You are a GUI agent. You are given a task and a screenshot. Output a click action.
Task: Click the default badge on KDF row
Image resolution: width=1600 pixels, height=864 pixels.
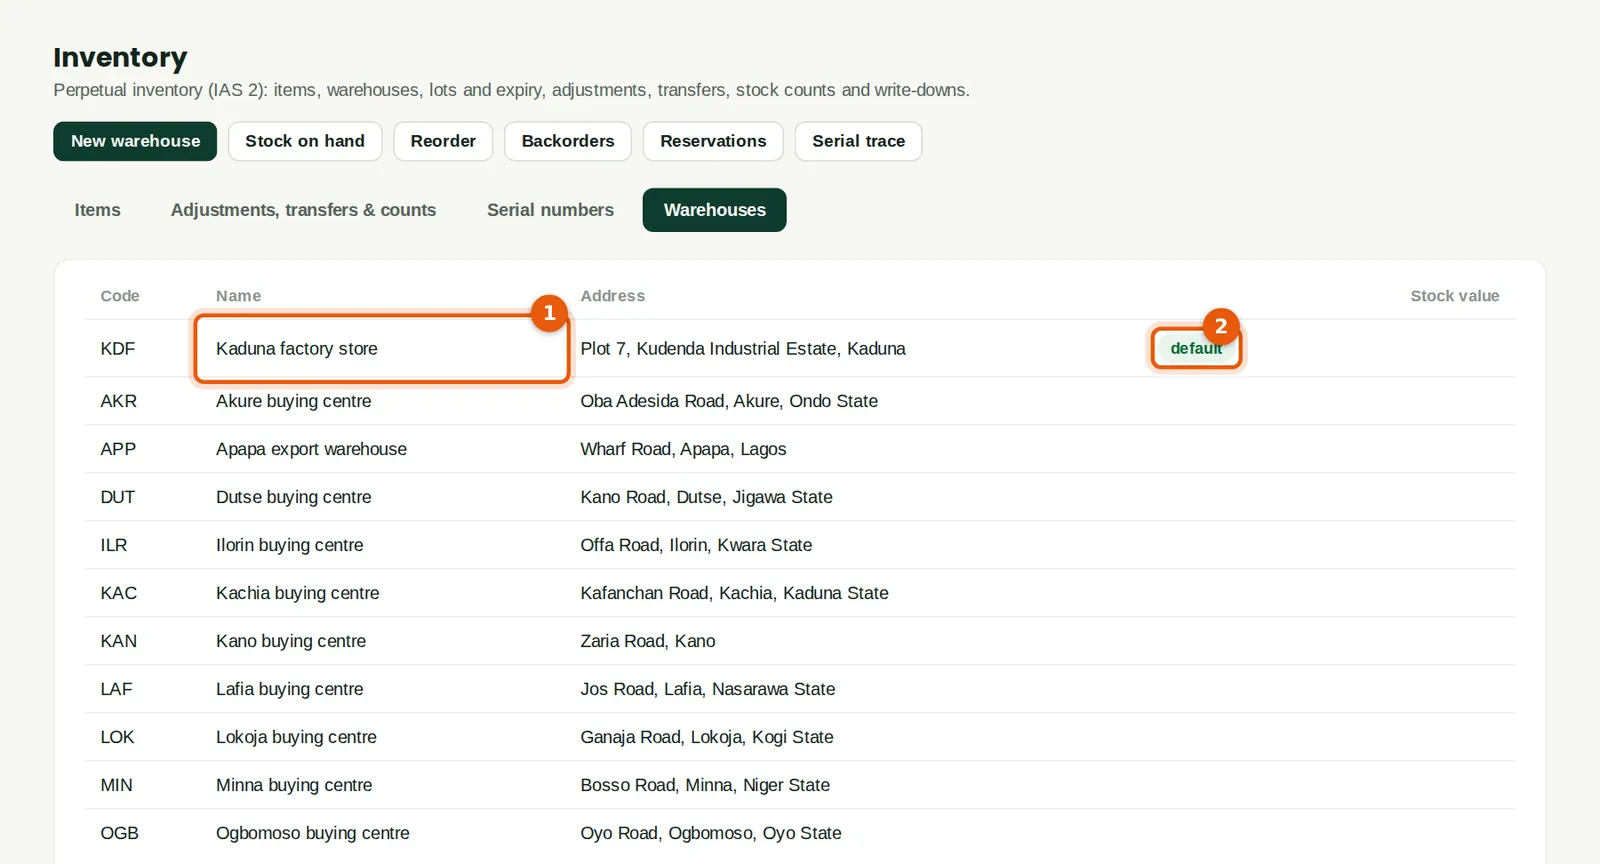(x=1196, y=348)
